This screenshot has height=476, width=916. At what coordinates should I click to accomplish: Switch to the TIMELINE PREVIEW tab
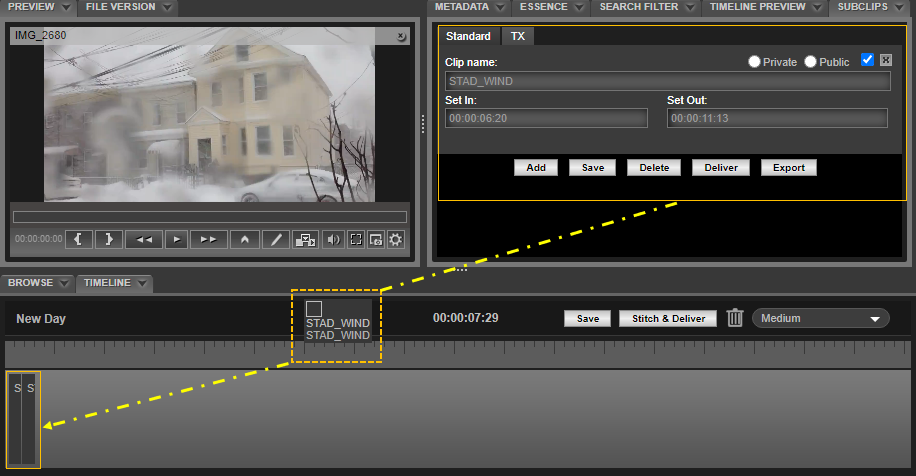click(758, 7)
